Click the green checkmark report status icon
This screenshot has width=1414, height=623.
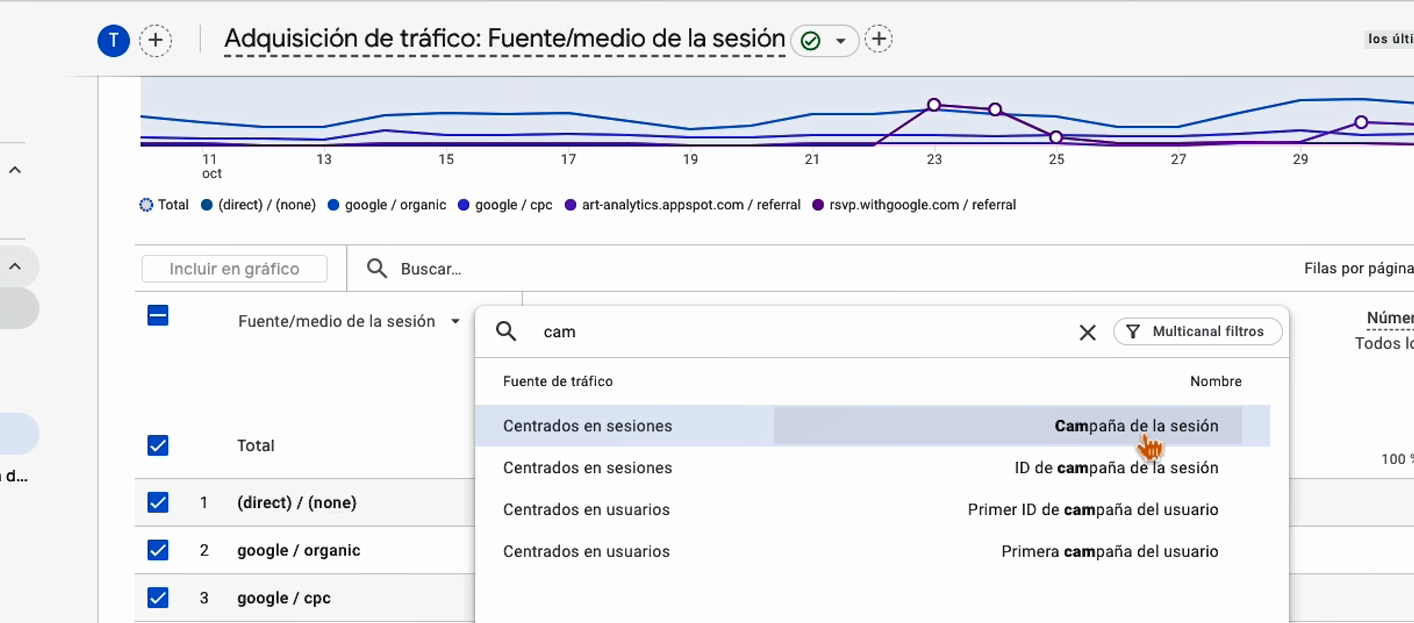pos(811,41)
